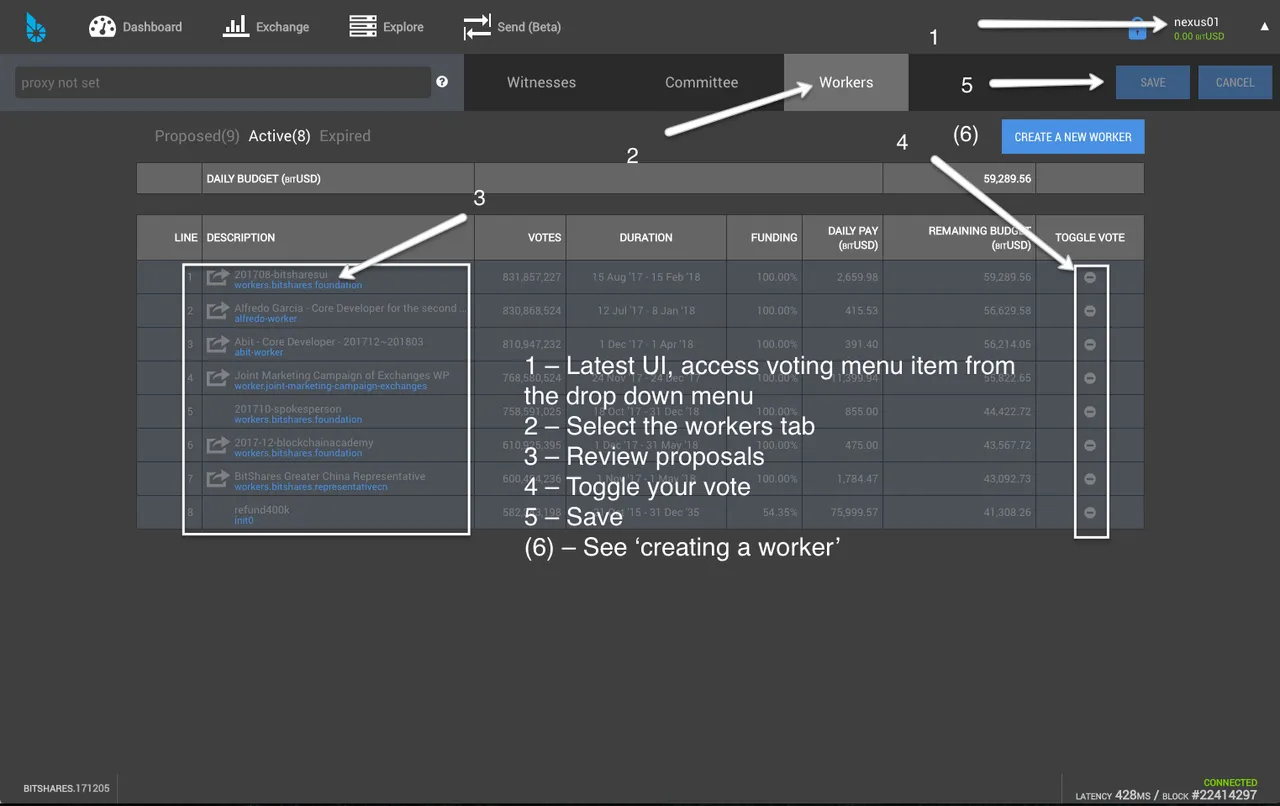Show the Expired workers list
This screenshot has width=1280, height=806.
(x=345, y=136)
